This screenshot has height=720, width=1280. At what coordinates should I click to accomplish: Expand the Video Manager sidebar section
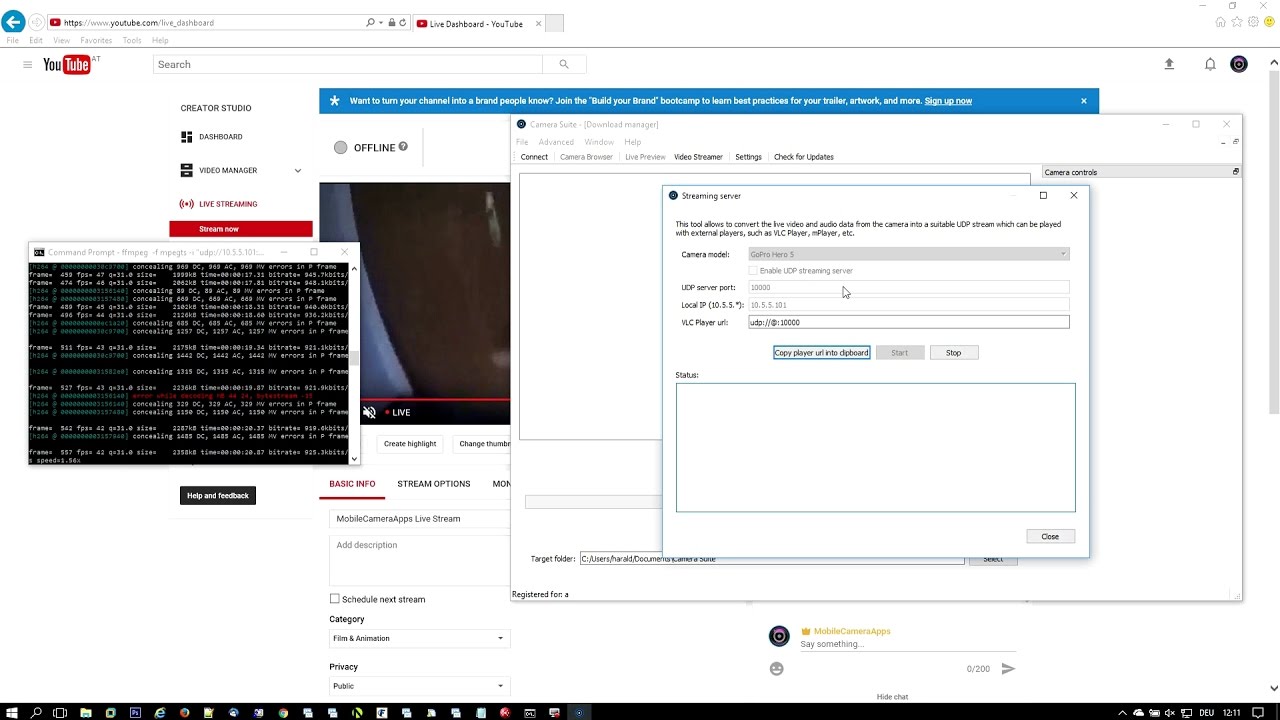coord(297,171)
